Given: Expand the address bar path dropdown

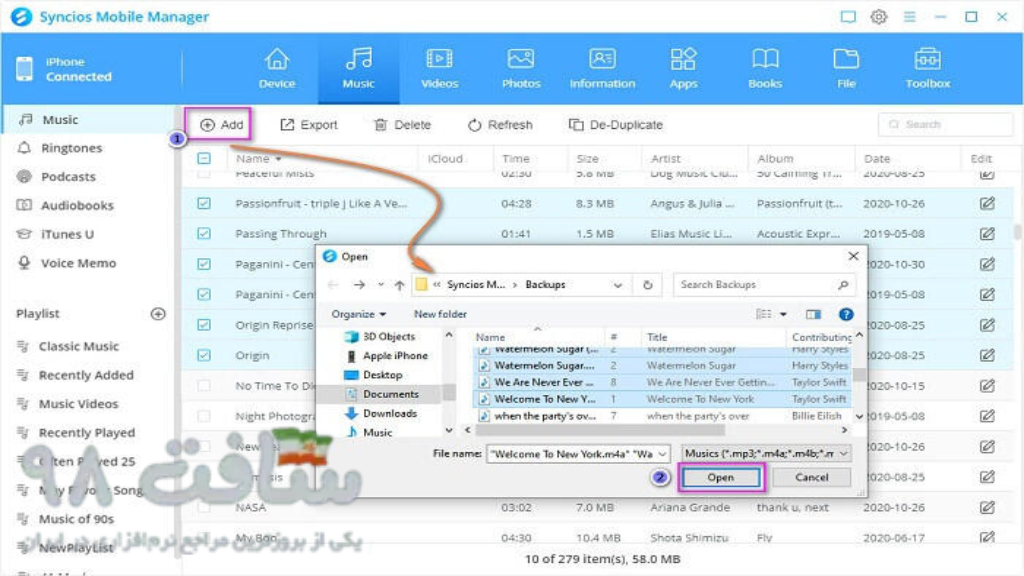Looking at the screenshot, I should [x=617, y=285].
